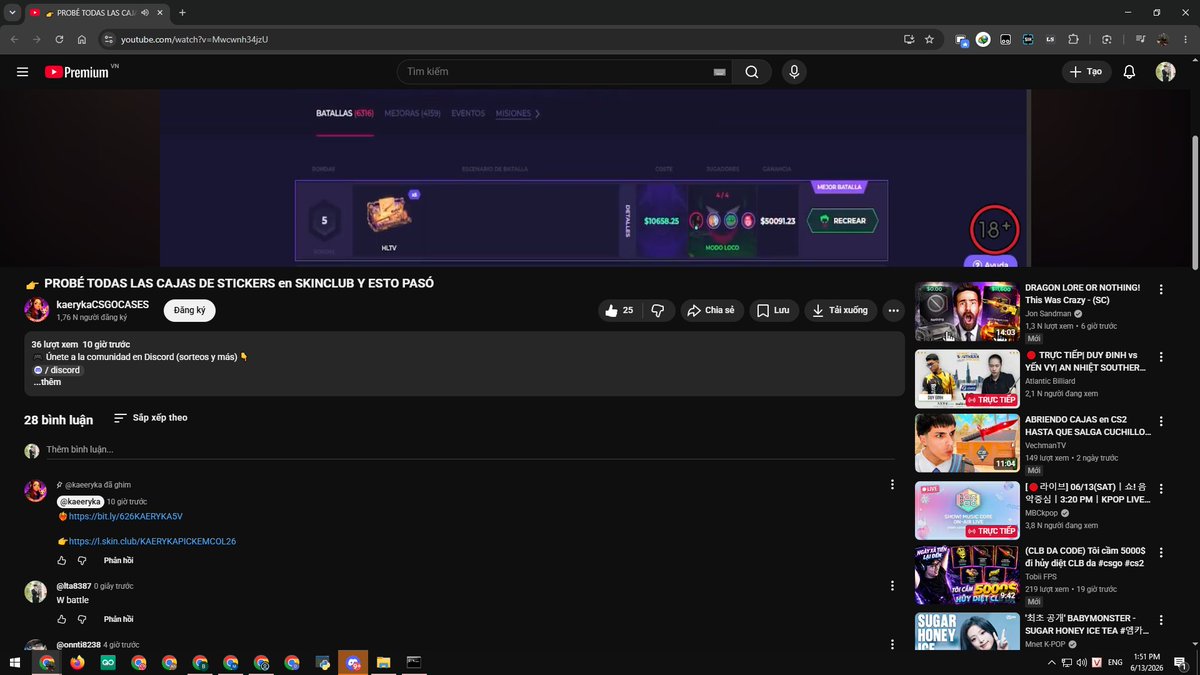This screenshot has width=1200, height=675.
Task: Open the more actions button beside Tải xuống
Action: (893, 310)
